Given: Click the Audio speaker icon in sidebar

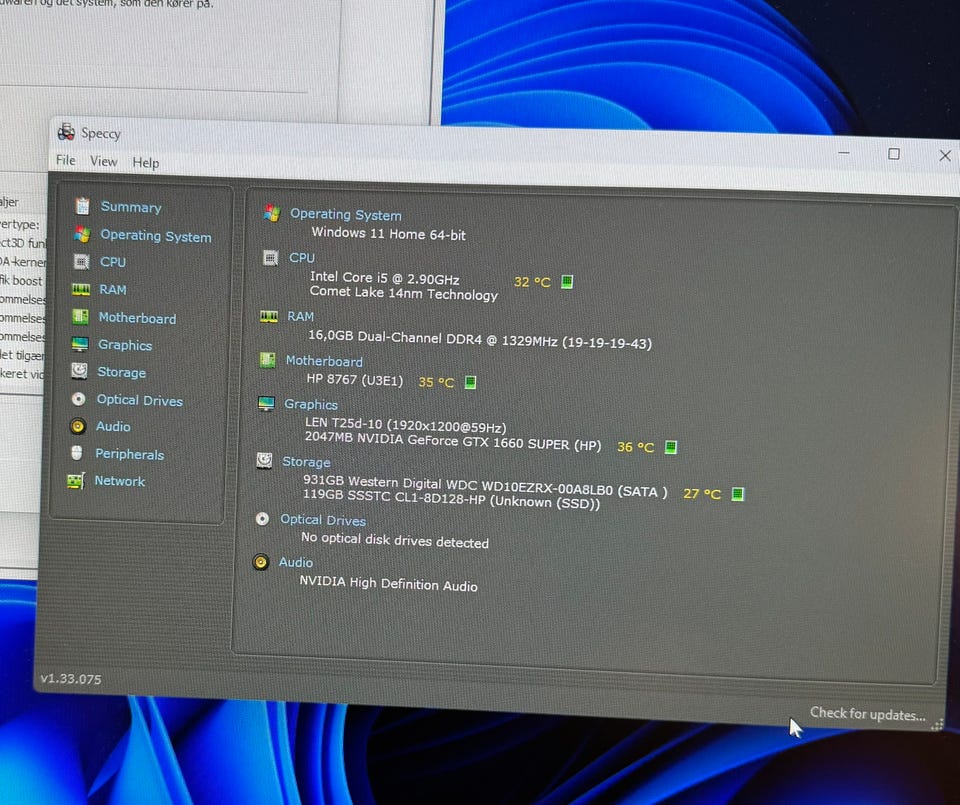Looking at the screenshot, I should click(x=78, y=426).
